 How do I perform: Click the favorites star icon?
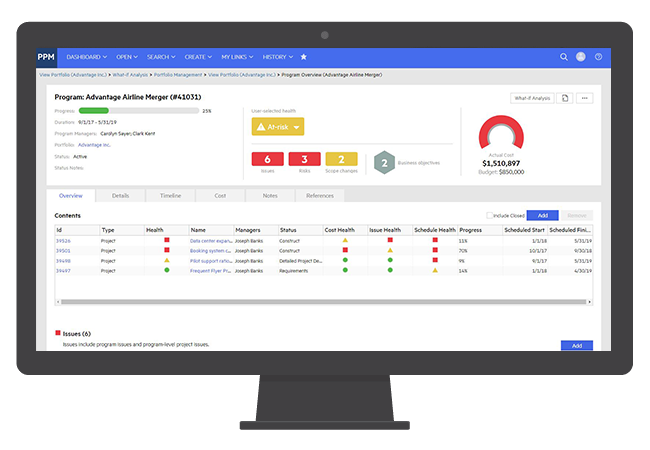point(303,57)
